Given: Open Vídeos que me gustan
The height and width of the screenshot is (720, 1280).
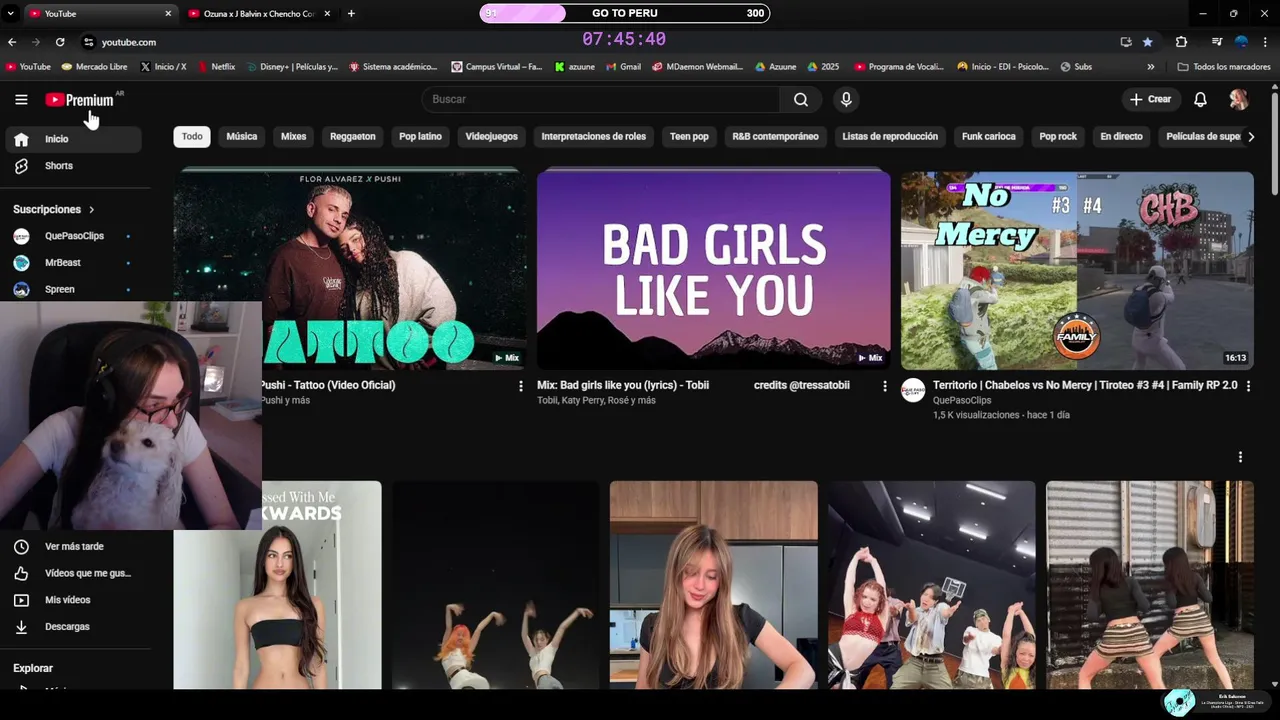Looking at the screenshot, I should [74, 573].
